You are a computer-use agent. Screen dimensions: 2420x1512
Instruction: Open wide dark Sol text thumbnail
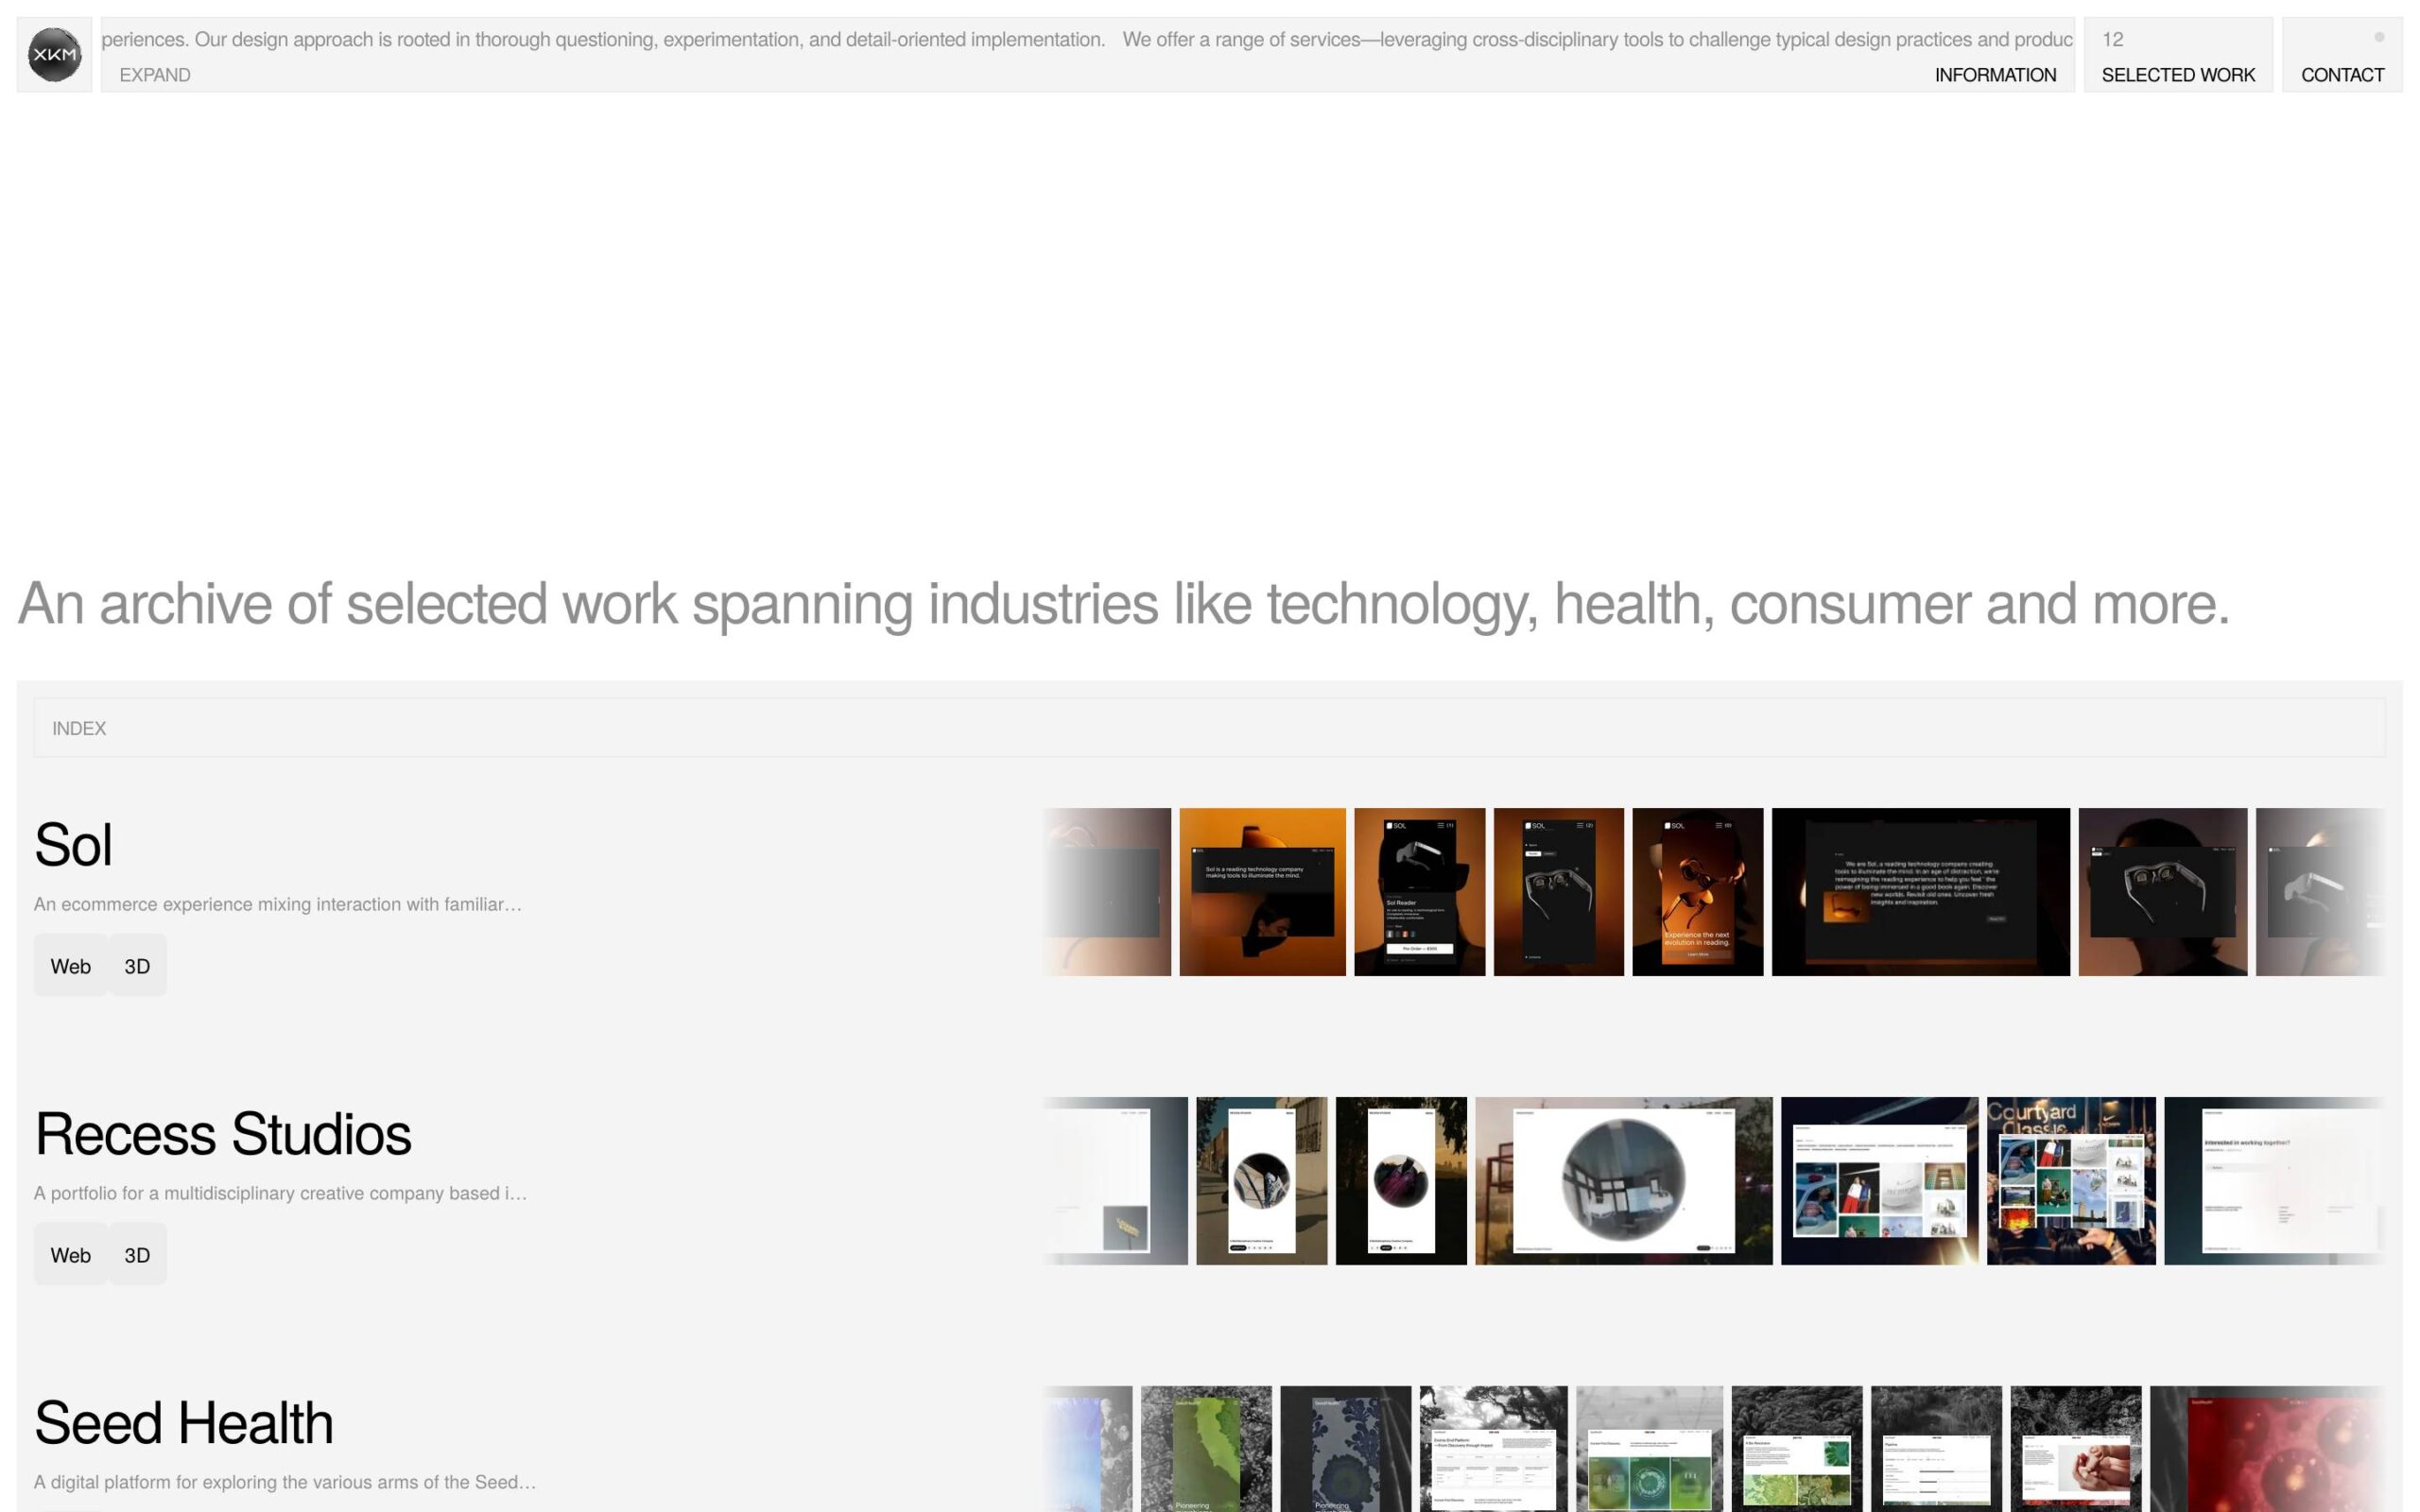click(x=1920, y=891)
